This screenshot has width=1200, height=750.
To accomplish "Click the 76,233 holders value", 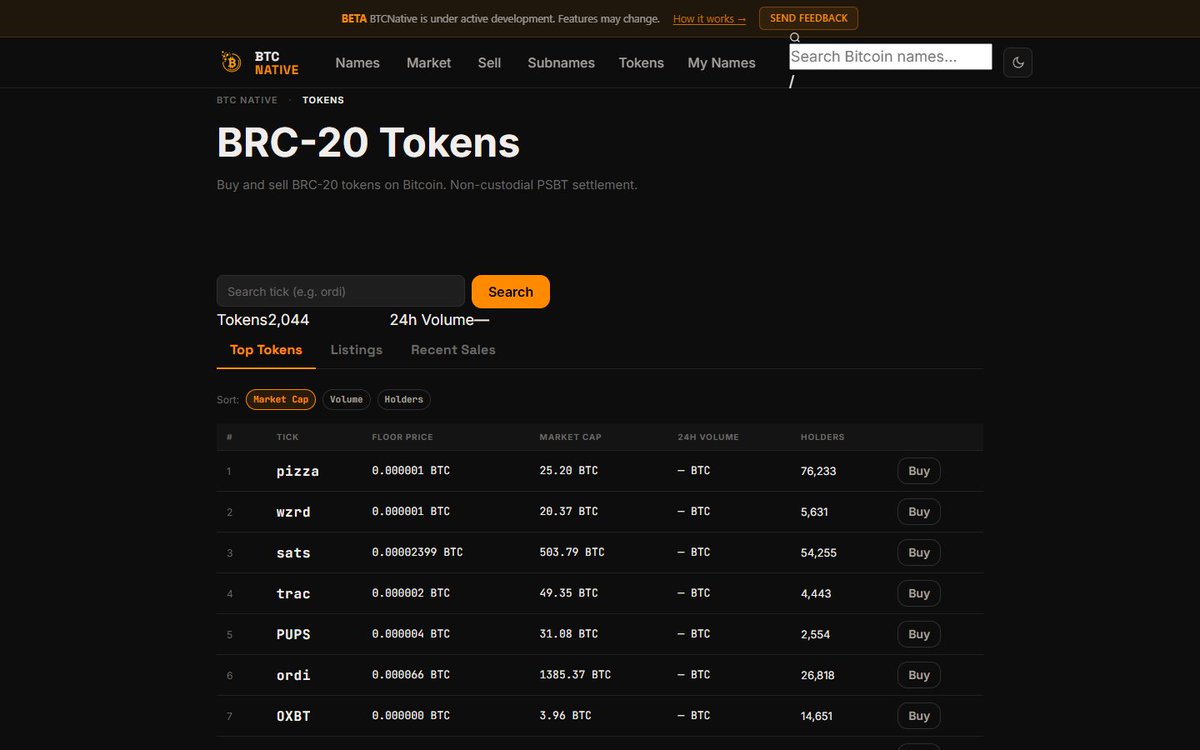I will (x=819, y=471).
